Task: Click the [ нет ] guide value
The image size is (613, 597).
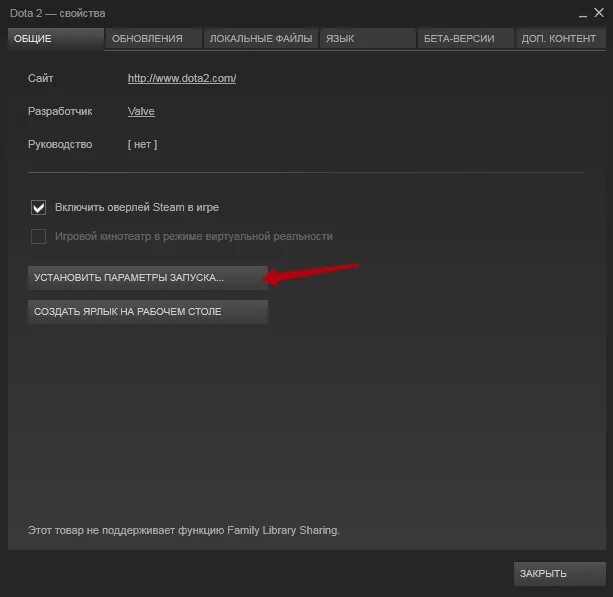Action: point(142,145)
